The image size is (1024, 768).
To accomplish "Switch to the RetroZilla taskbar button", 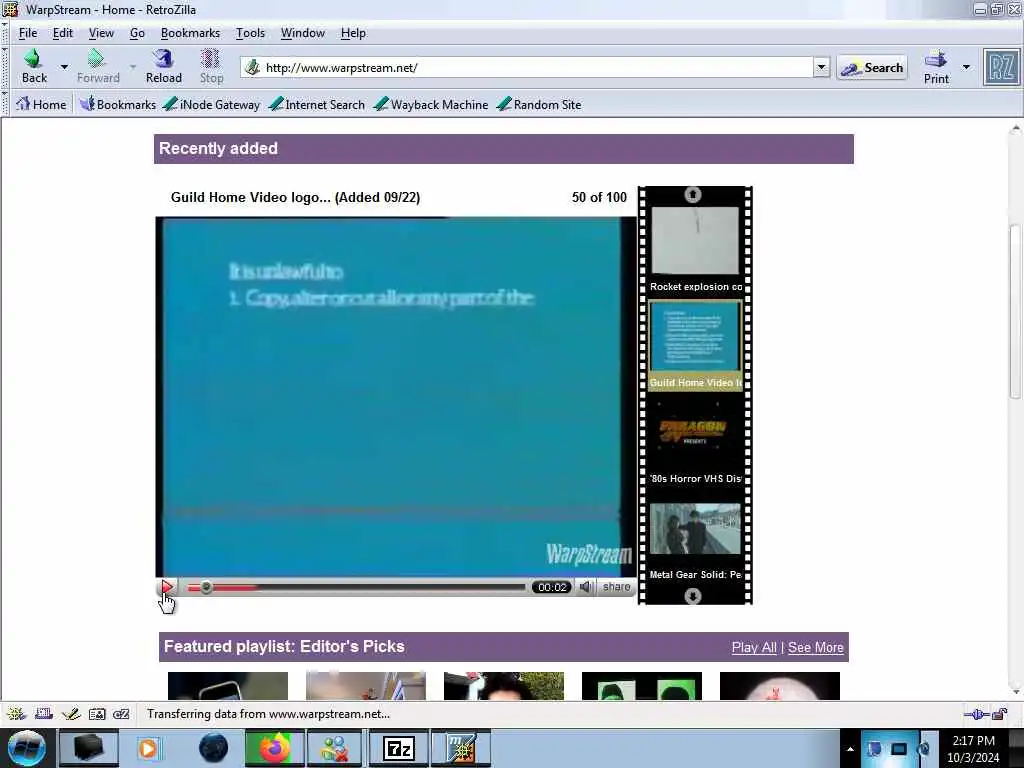I will 460,748.
